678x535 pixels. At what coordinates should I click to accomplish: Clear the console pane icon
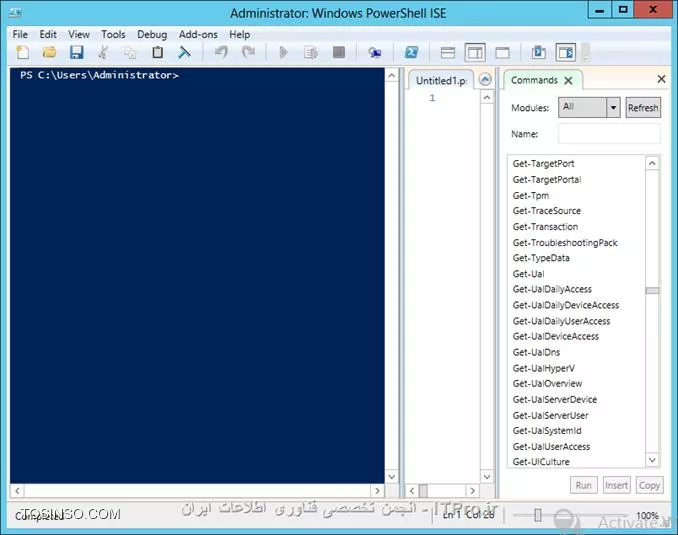(184, 52)
